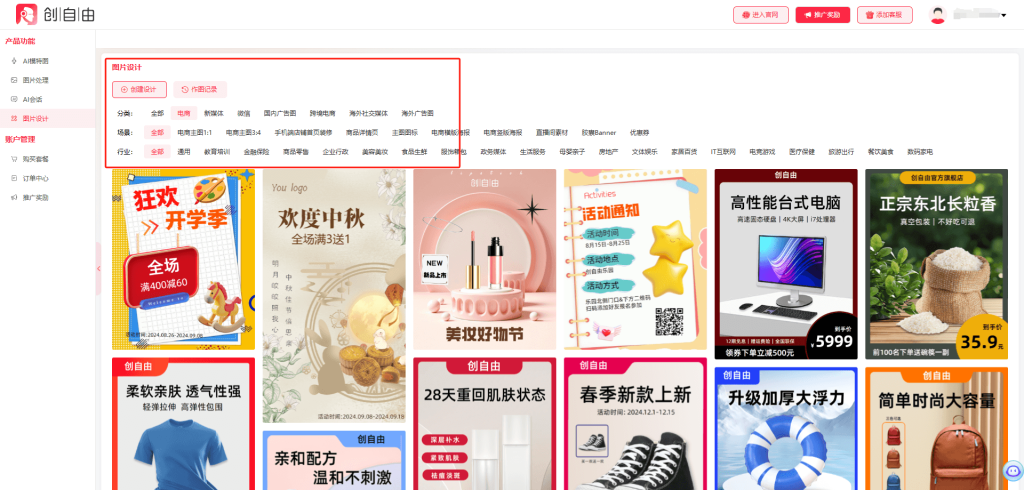Open 订单中心 in the sidebar
This screenshot has width=1024, height=490.
point(35,178)
